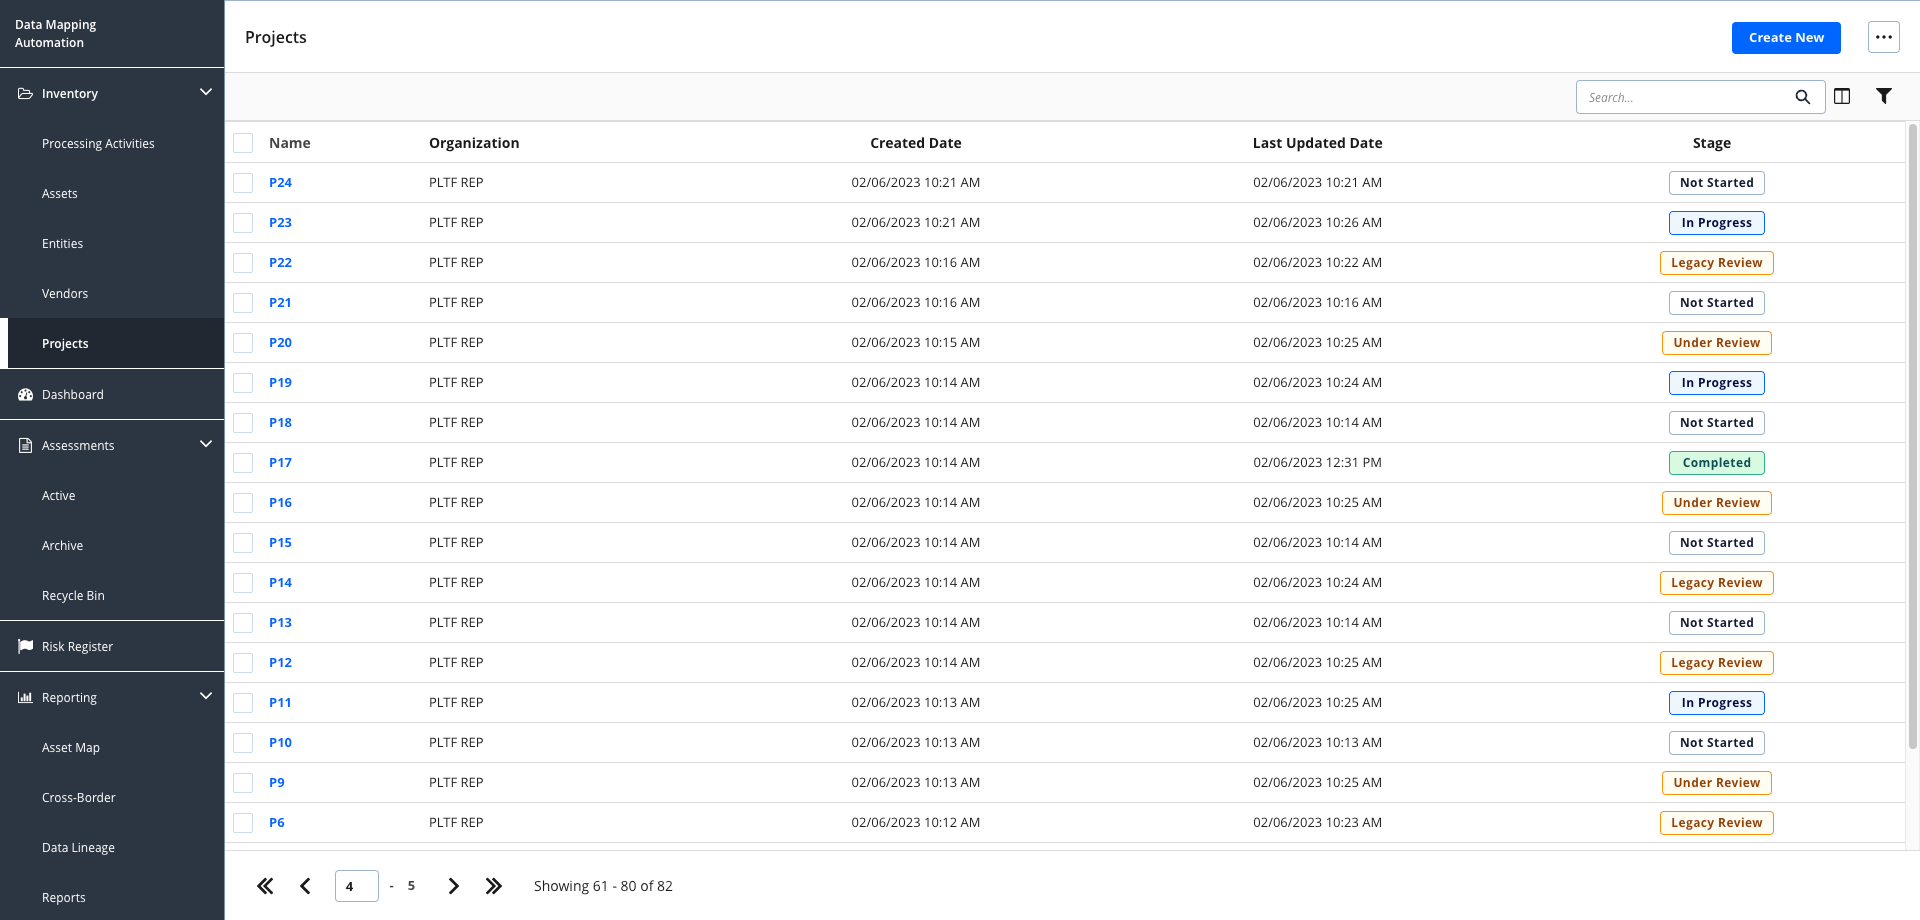Navigate to Risk Register
The image size is (1920, 920).
77,647
